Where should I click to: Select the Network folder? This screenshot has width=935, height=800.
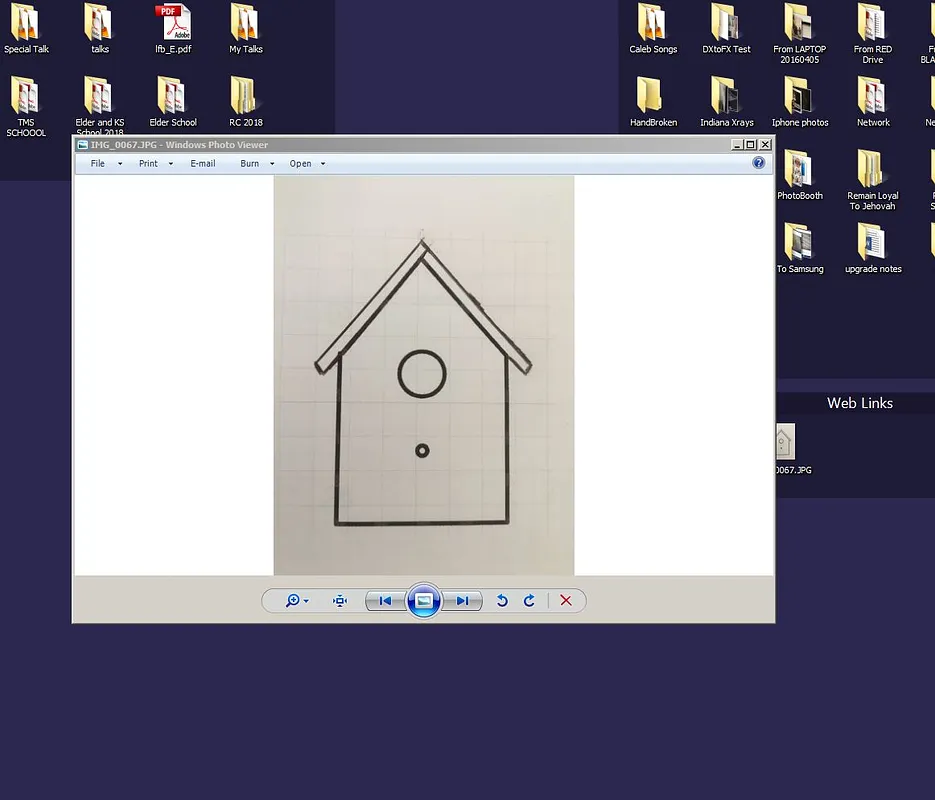873,102
